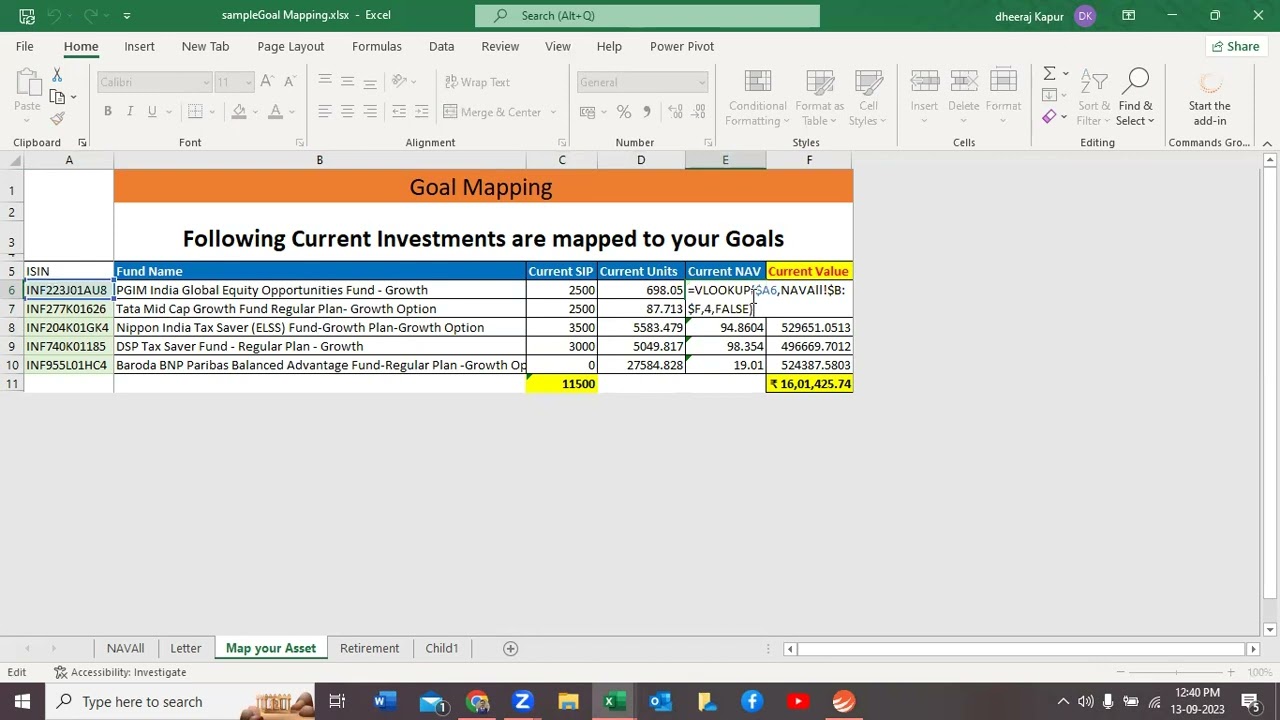The width and height of the screenshot is (1280, 720).
Task: Open the File menu
Action: (x=24, y=46)
